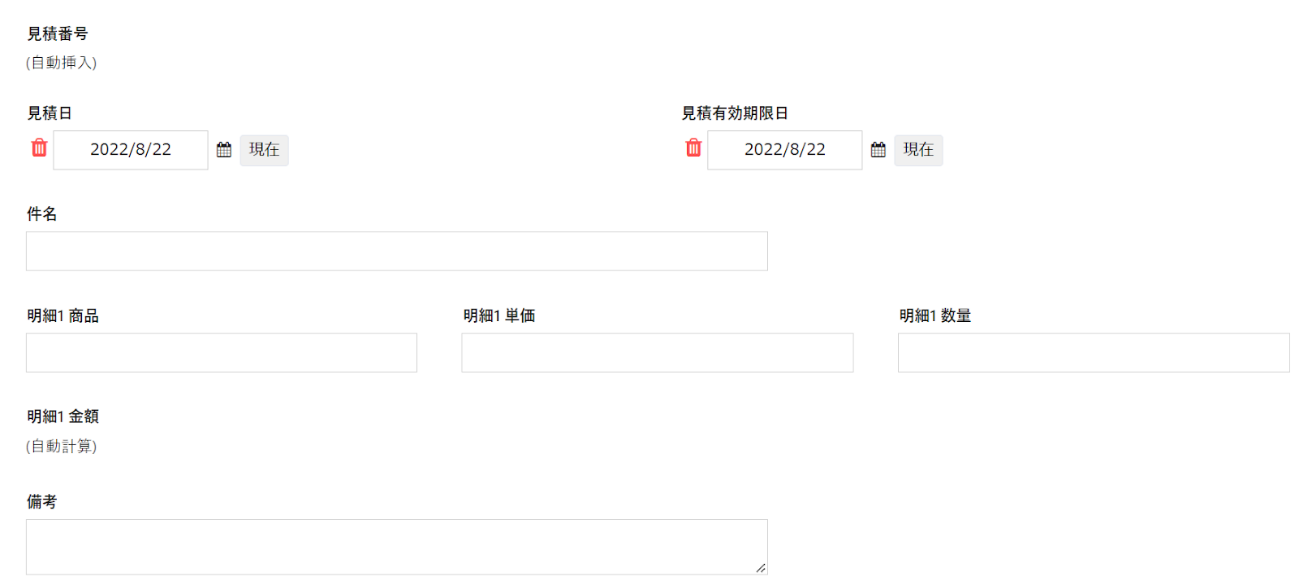1299x586 pixels.
Task: Click the 備考 label above the textarea
Action: [x=42, y=502]
